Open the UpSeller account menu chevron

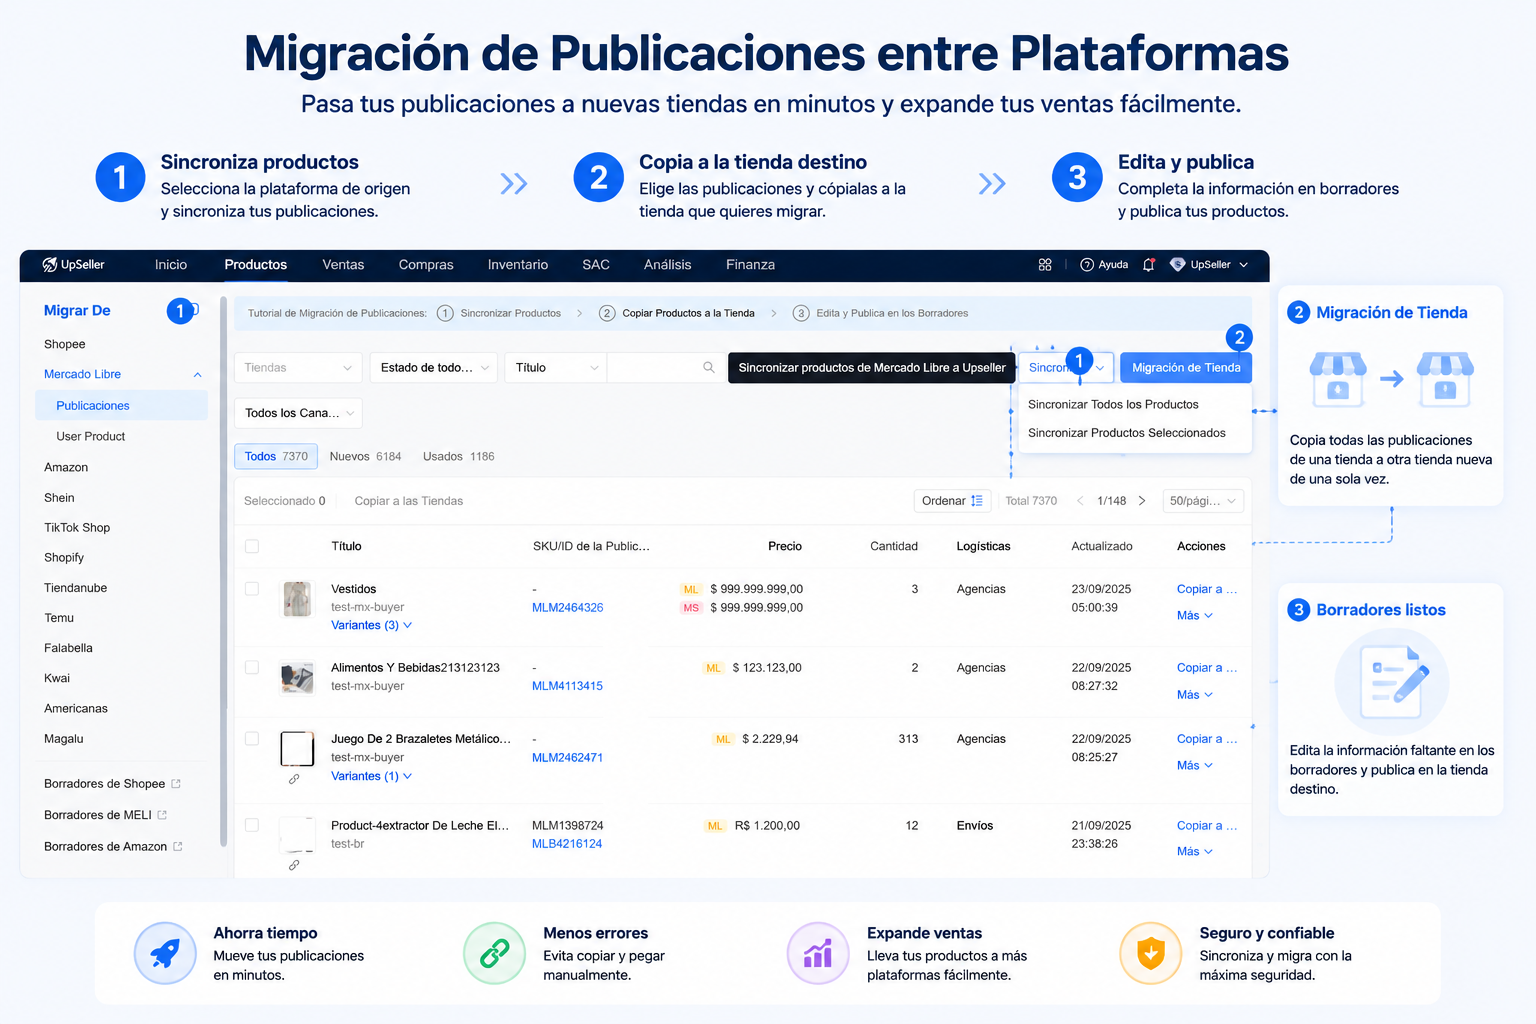(1244, 265)
